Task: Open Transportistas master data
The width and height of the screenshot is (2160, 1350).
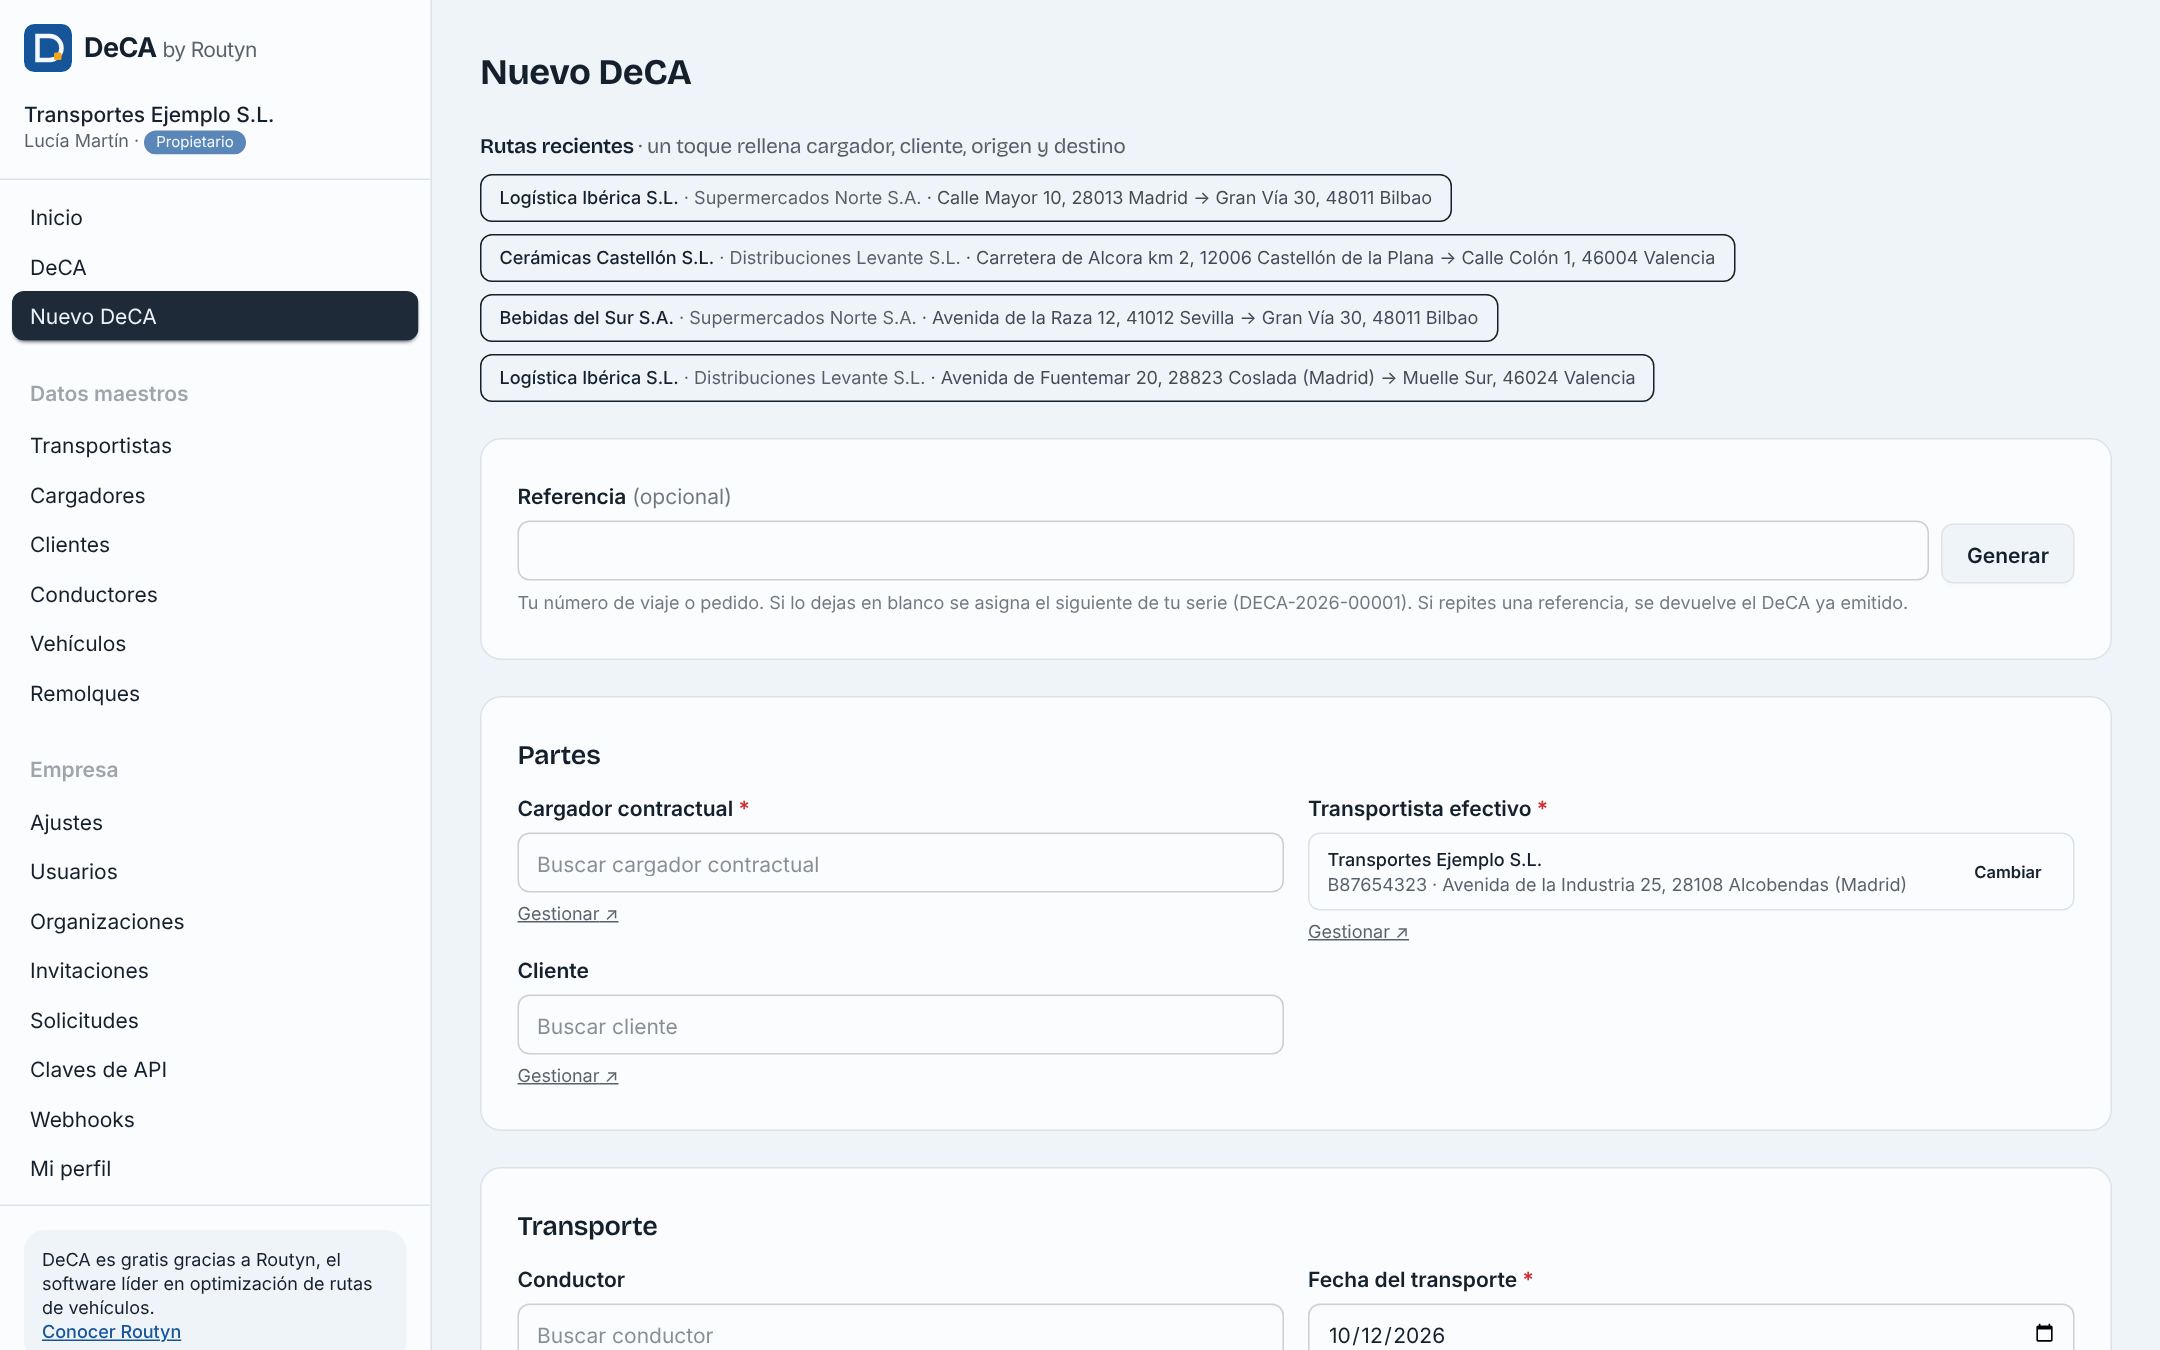Action: [215, 446]
